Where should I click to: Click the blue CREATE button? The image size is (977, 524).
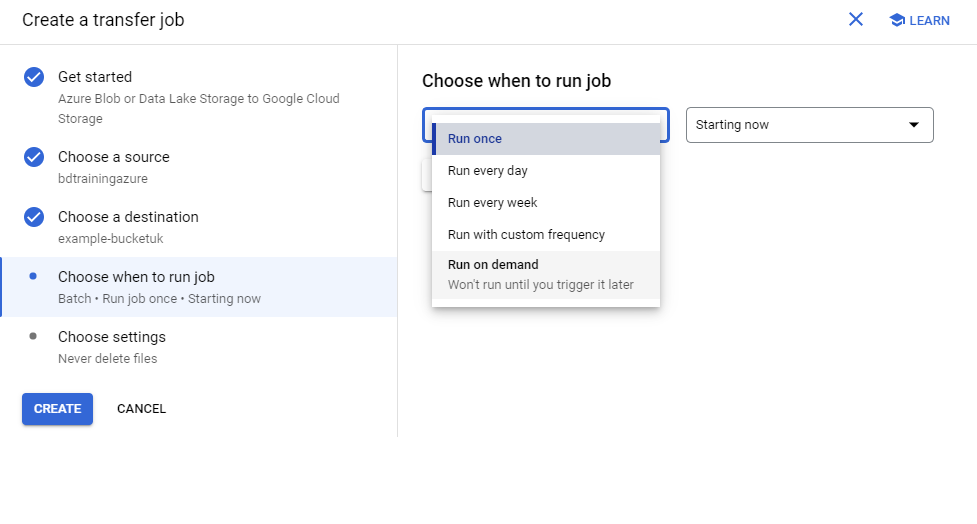pyautogui.click(x=57, y=409)
